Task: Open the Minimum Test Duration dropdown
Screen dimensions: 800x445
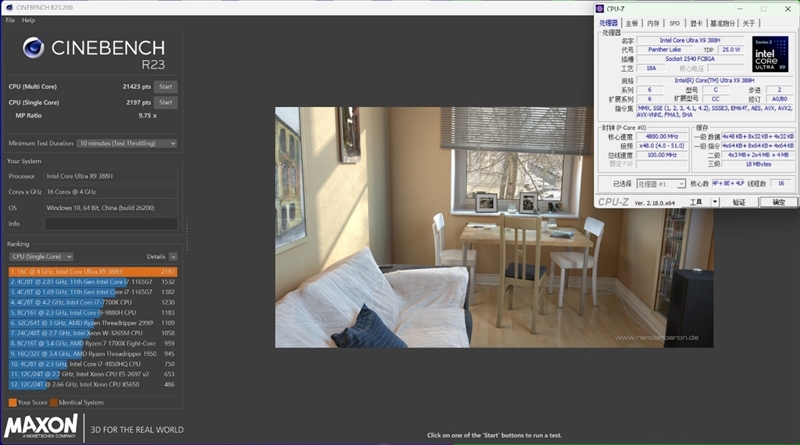Action: coord(127,144)
